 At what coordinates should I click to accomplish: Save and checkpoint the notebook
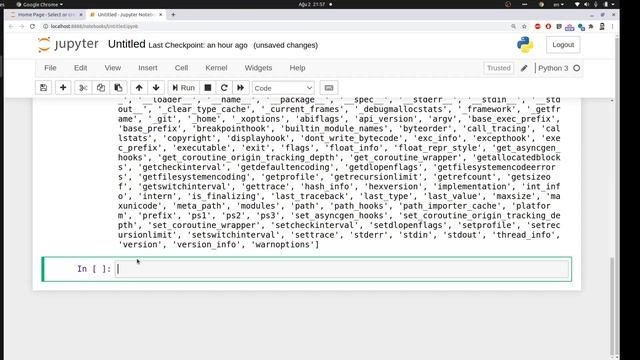43,88
